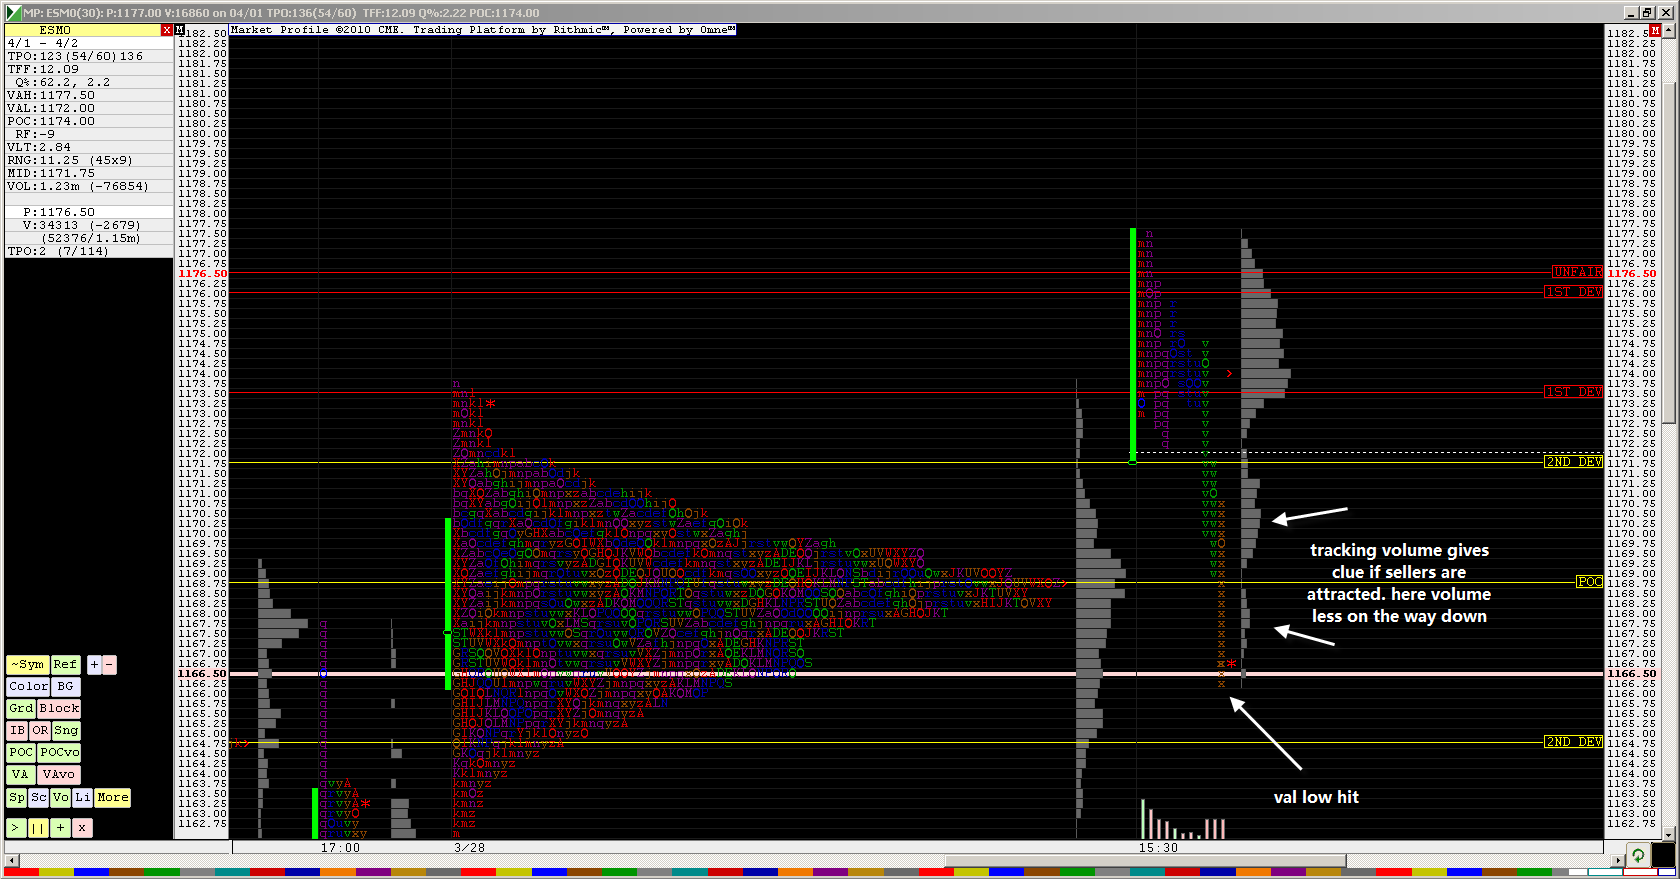
Task: Click the upper yellow 2ND DEV label
Action: (x=1574, y=462)
